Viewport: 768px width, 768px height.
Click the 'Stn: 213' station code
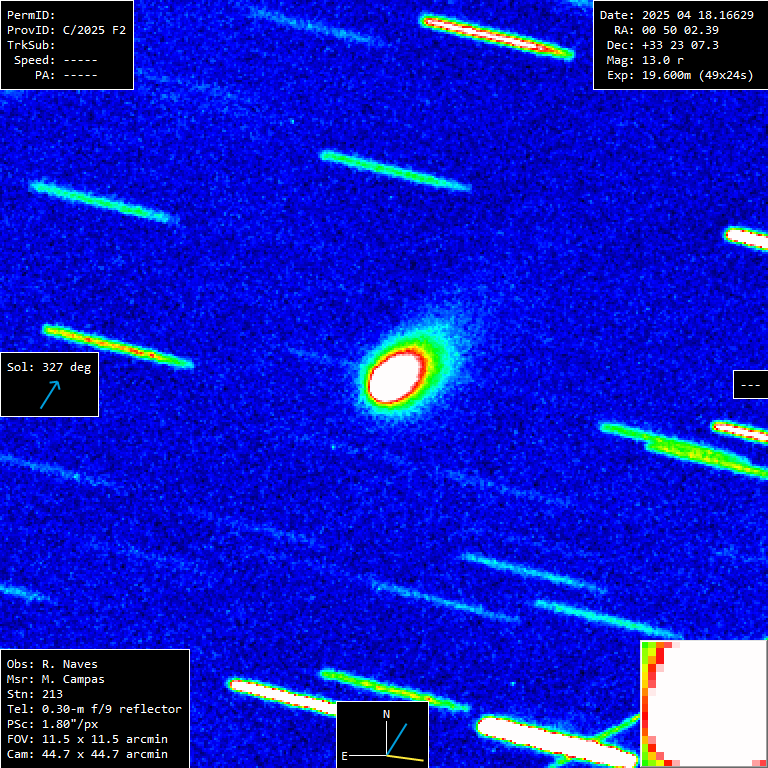(35, 694)
